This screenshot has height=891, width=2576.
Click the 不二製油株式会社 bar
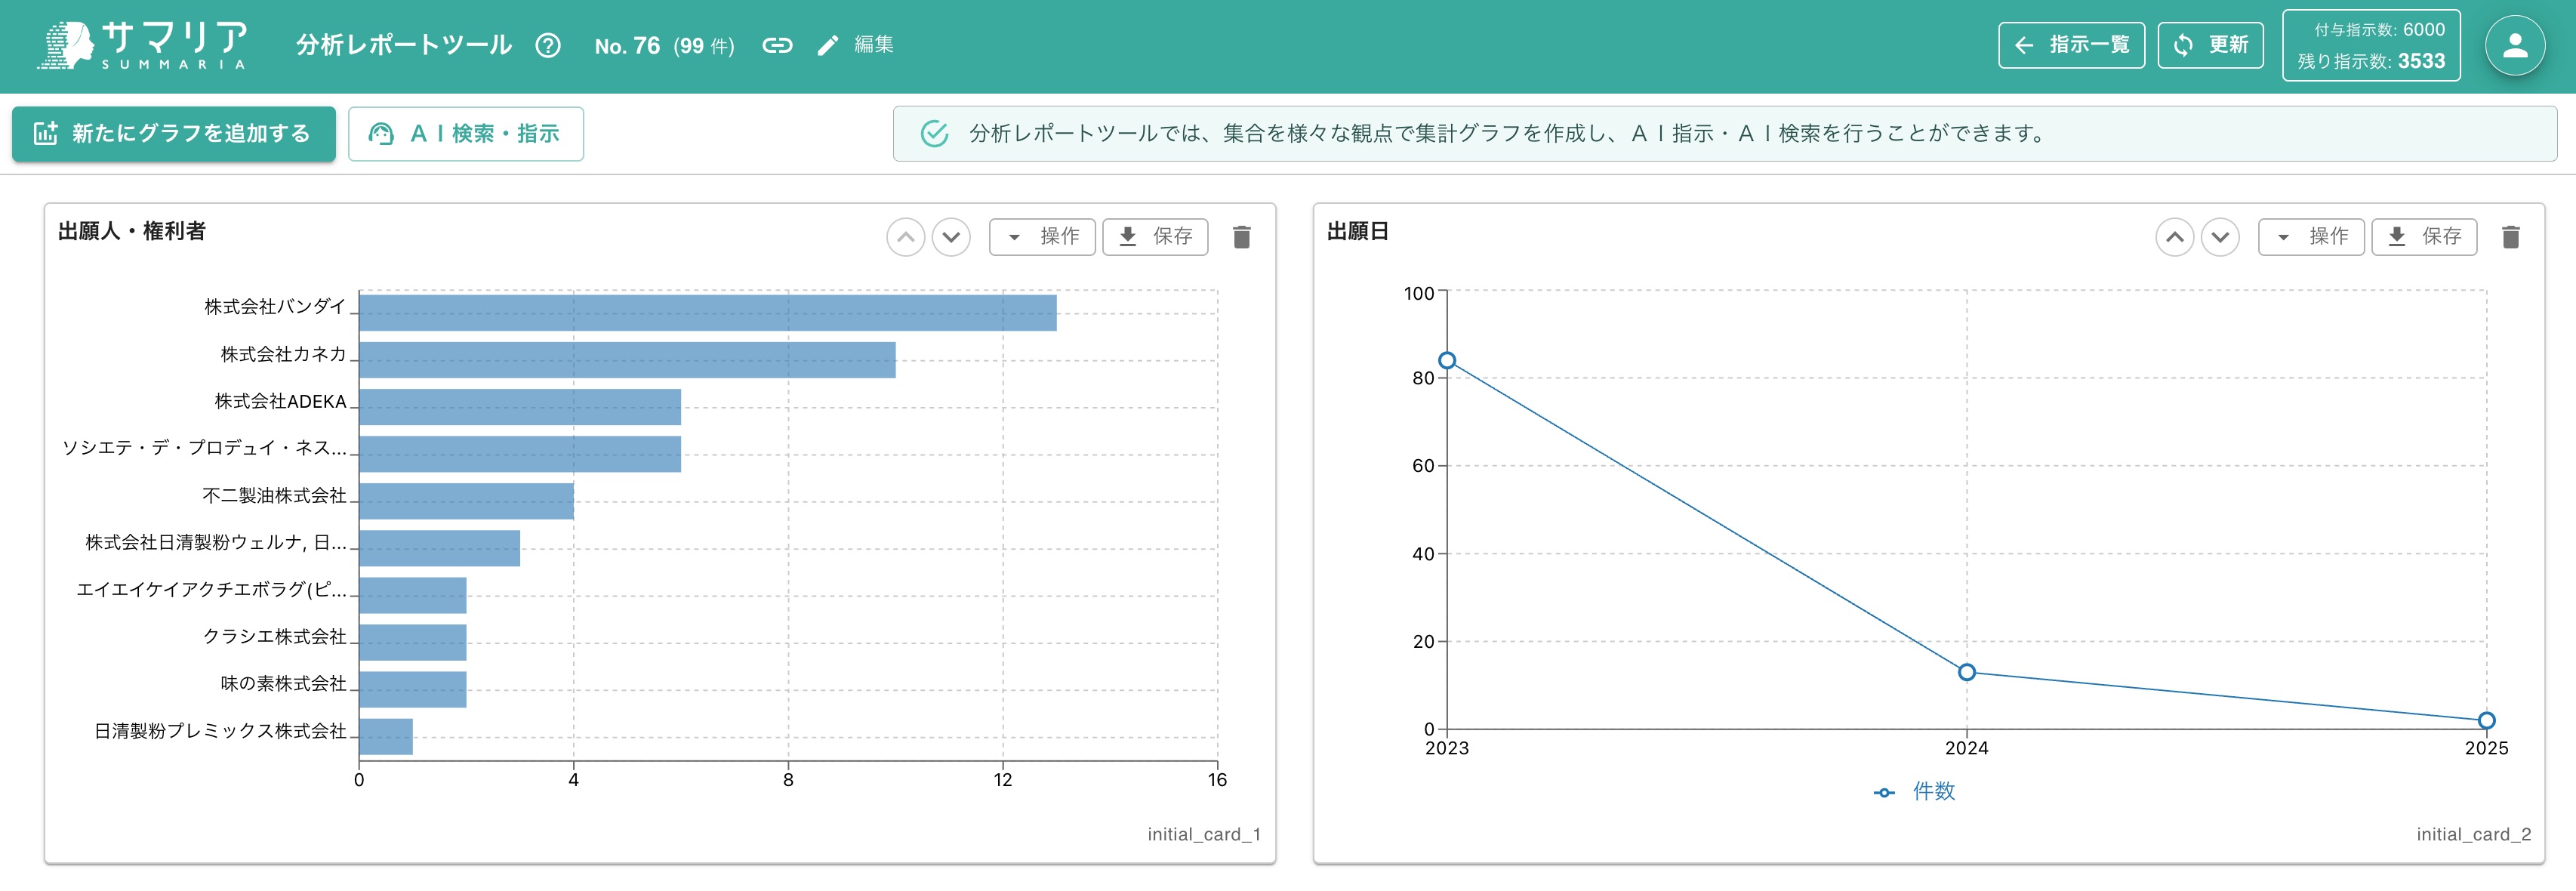tap(467, 501)
